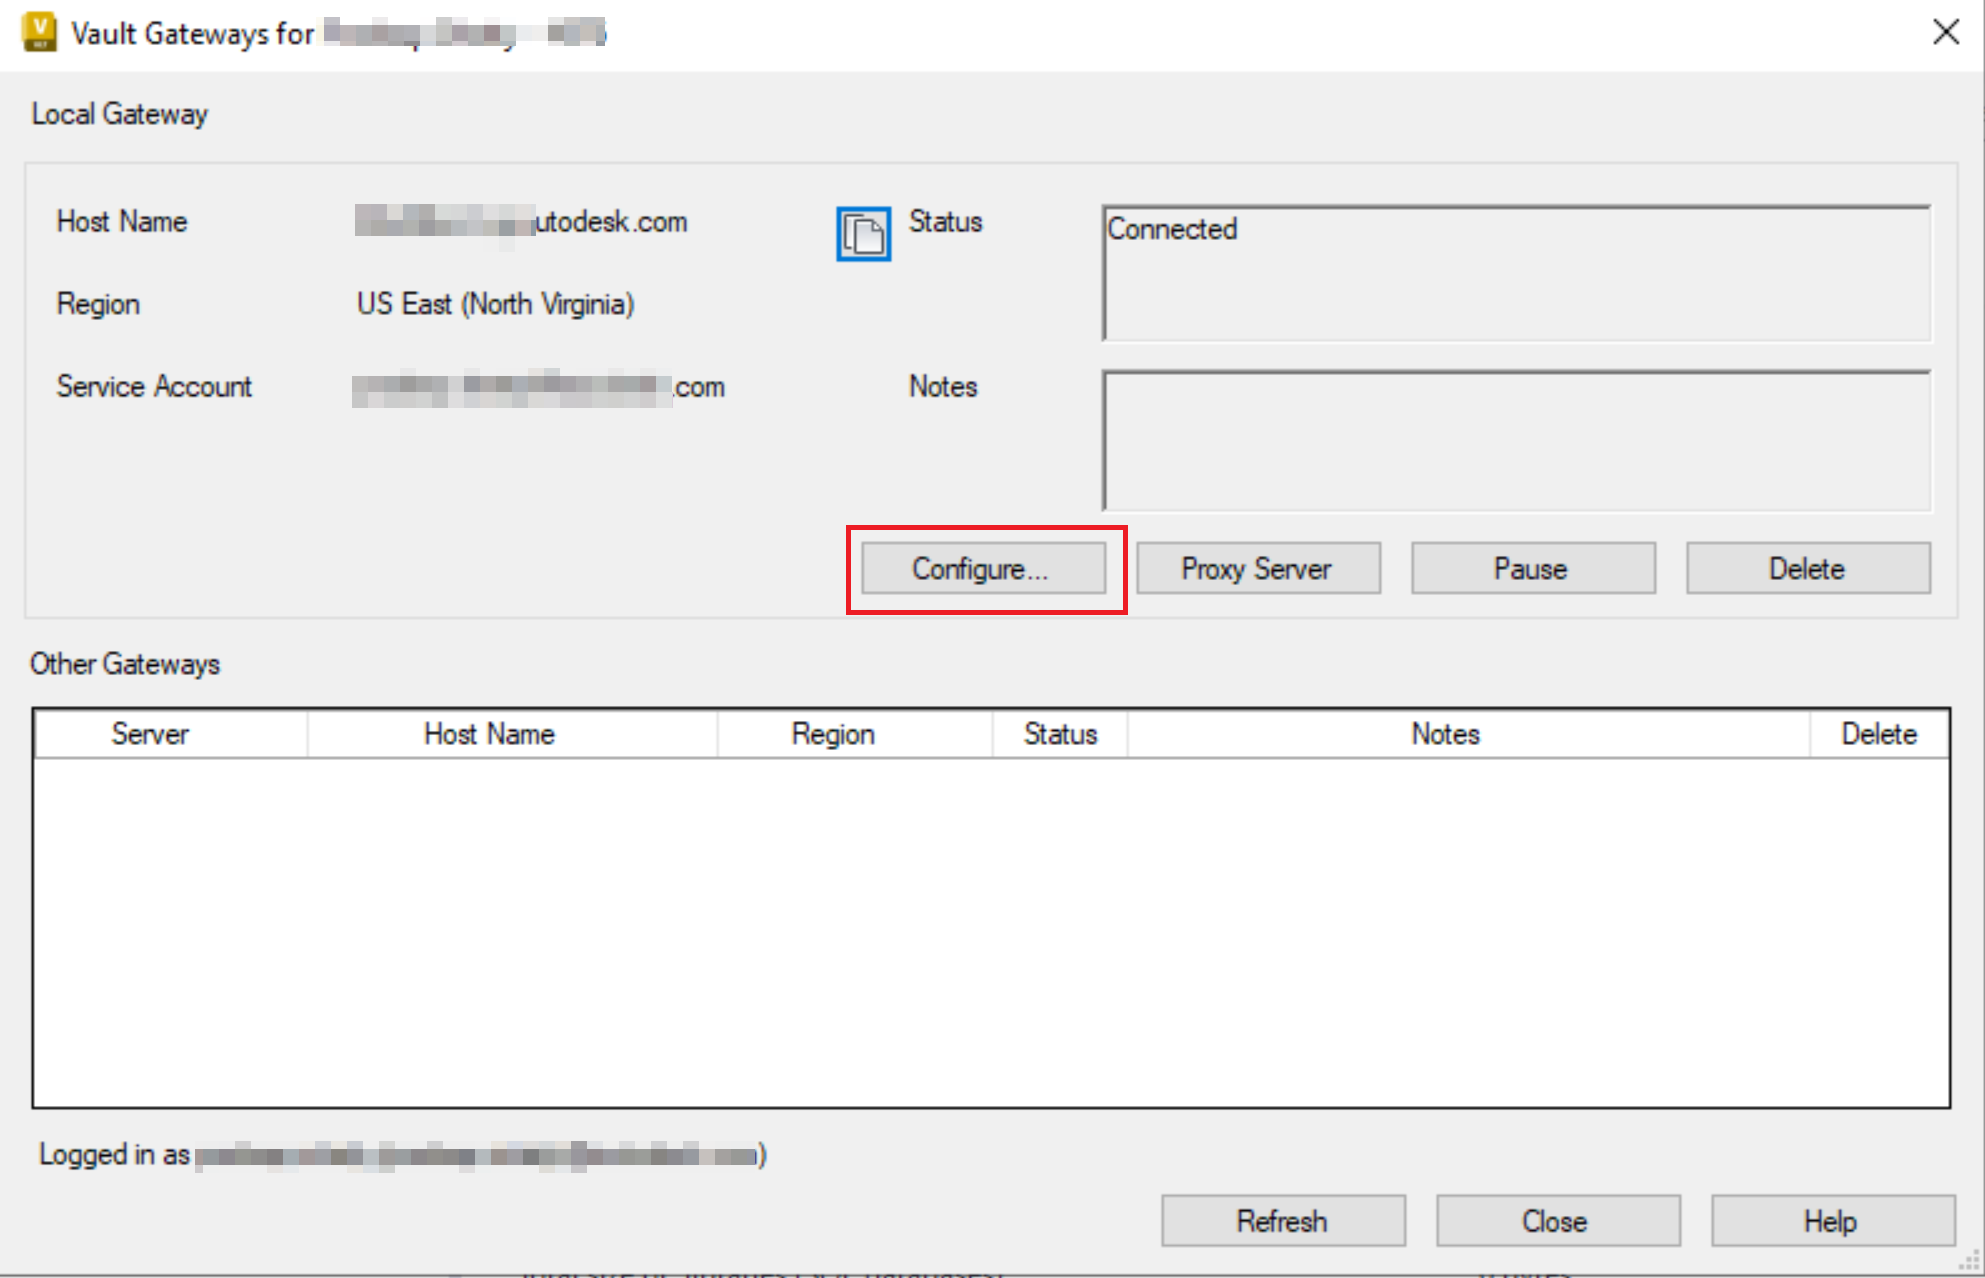Click the dialog close X button
The width and height of the screenshot is (1985, 1278).
[1946, 32]
